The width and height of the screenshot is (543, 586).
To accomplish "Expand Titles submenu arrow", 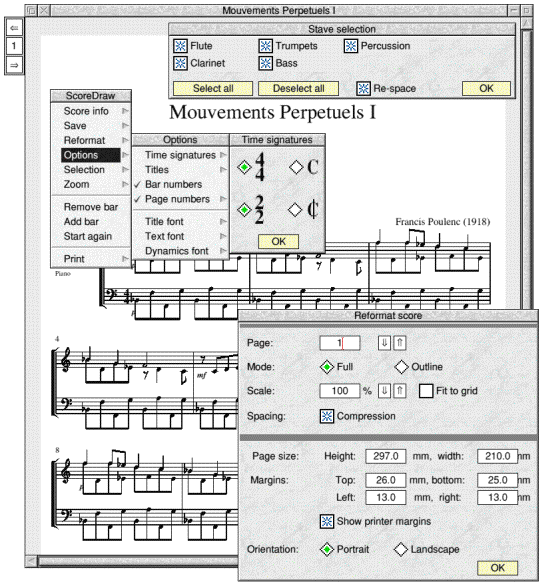I will tap(223, 170).
